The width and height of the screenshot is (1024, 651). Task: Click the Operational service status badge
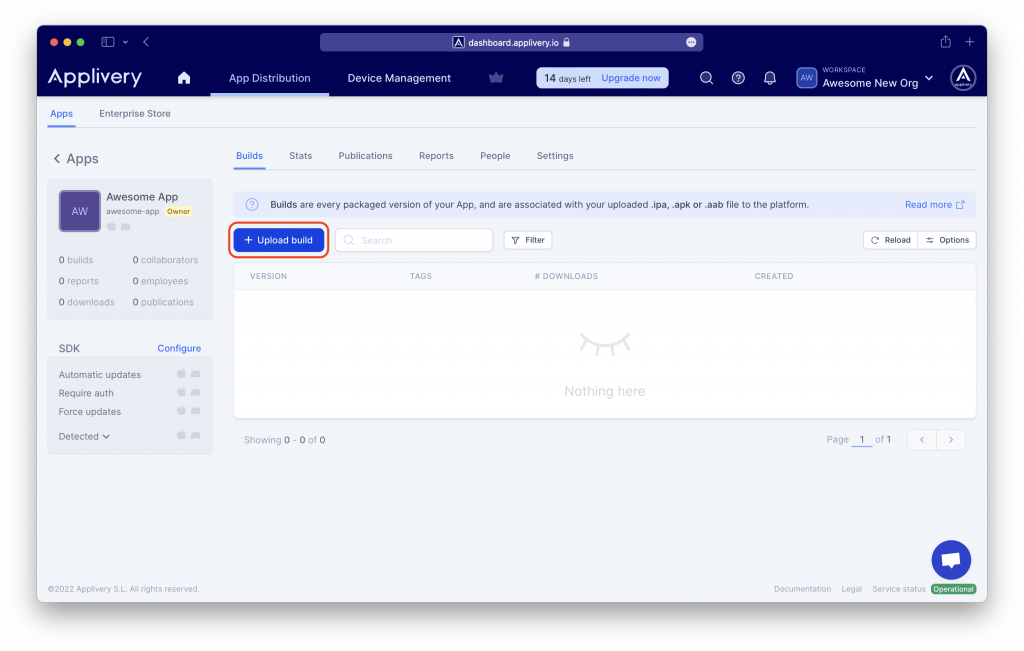(x=953, y=589)
